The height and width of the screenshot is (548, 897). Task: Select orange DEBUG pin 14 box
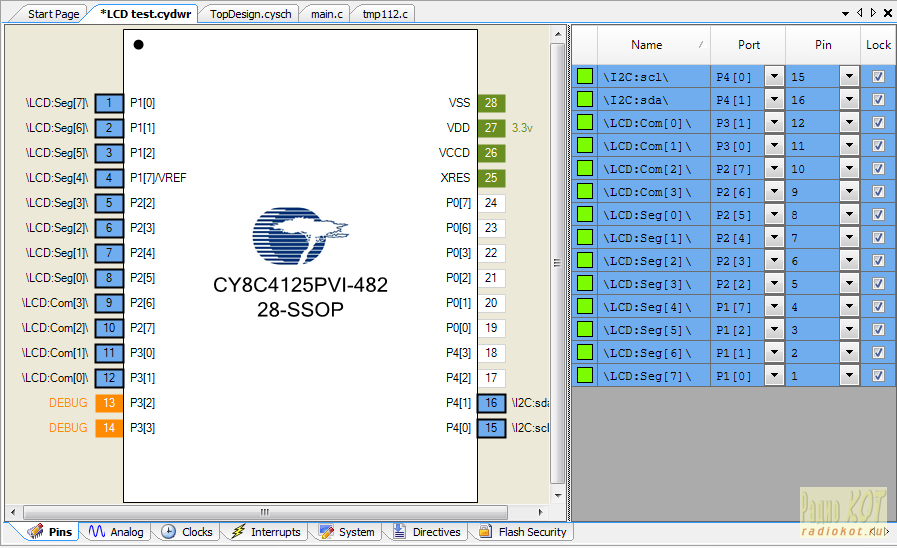pyautogui.click(x=109, y=428)
